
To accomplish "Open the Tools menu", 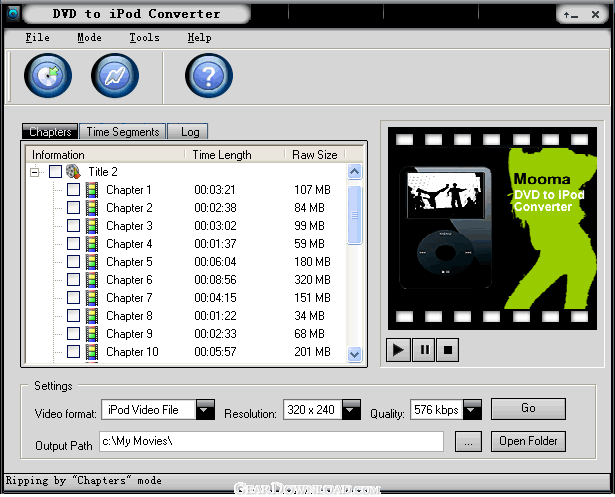I will pyautogui.click(x=144, y=38).
